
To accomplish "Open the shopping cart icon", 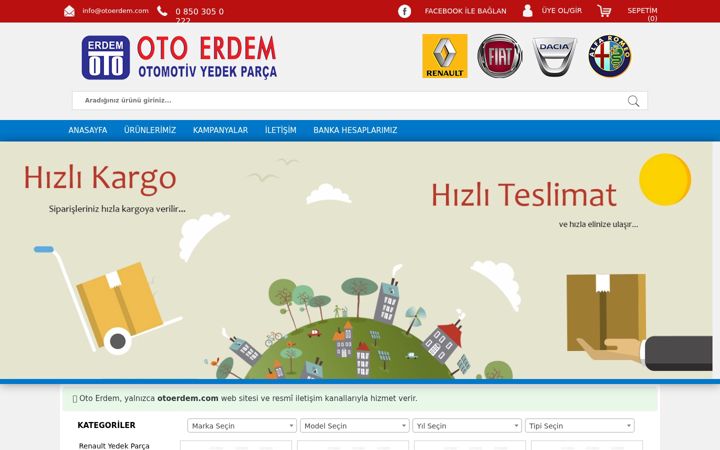I will click(x=604, y=11).
